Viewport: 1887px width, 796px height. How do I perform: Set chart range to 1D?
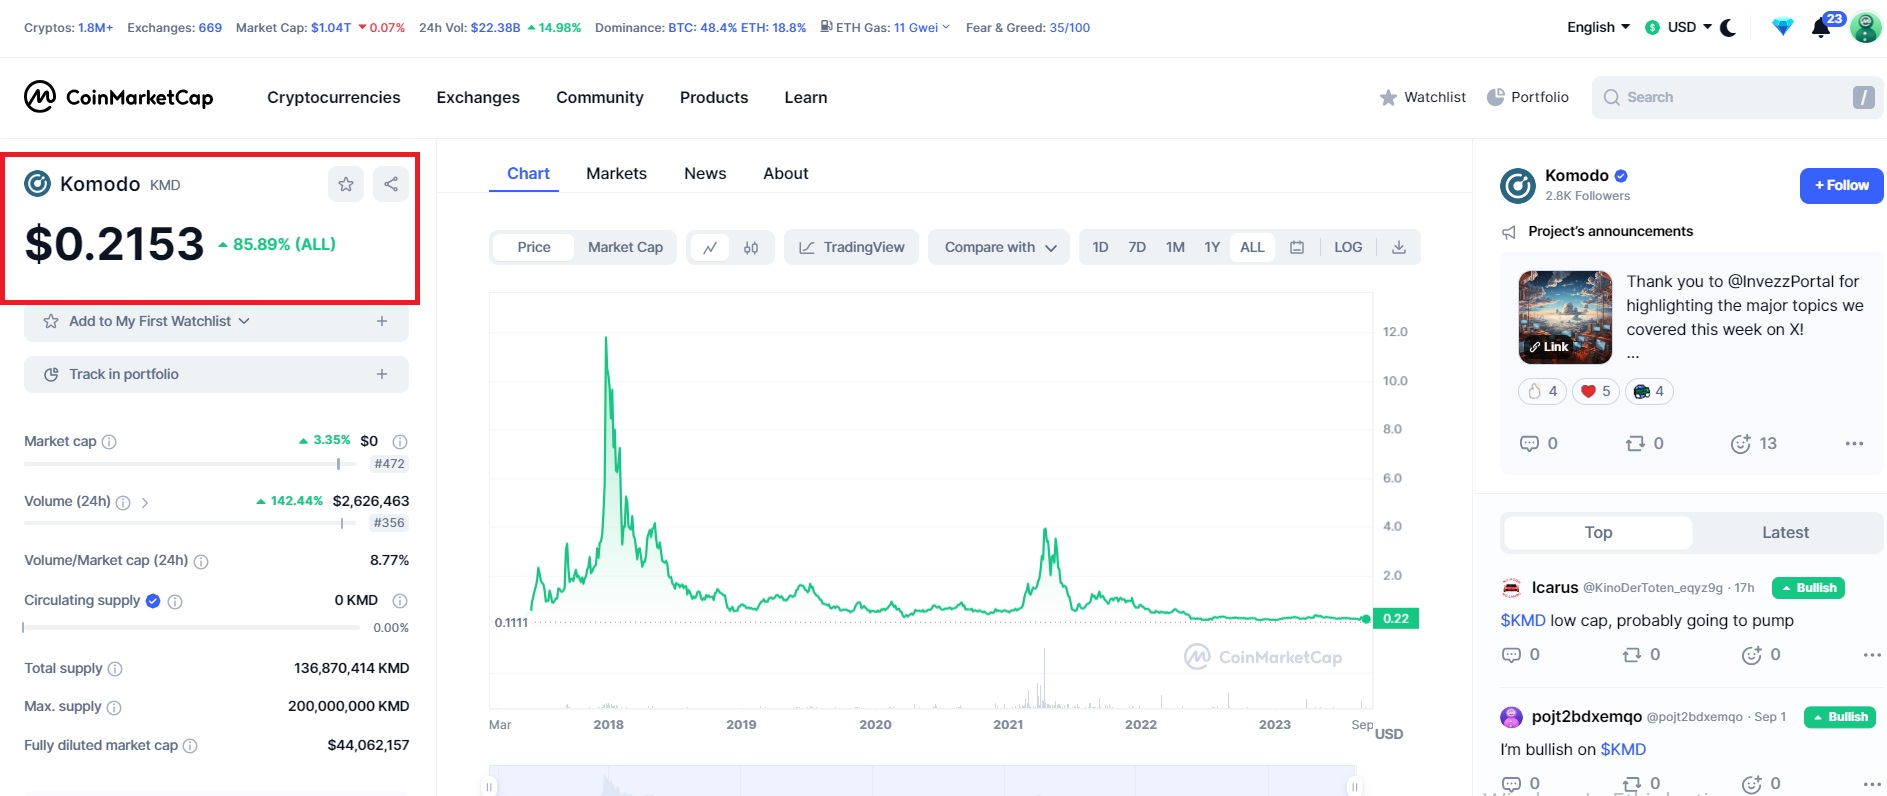point(1100,247)
